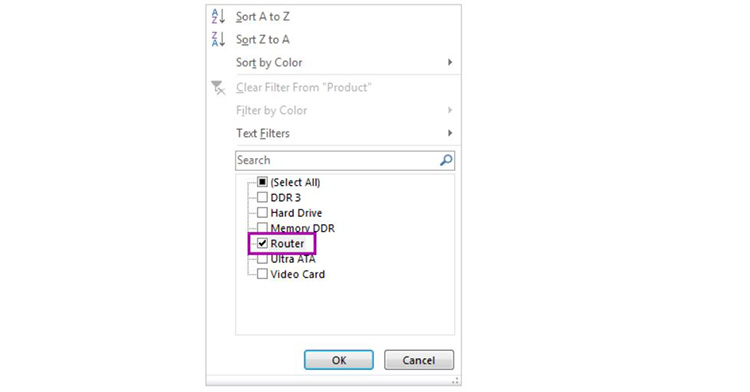Viewport: 750px width, 392px height.
Task: Toggle the (Select All) checkbox
Action: tap(262, 182)
